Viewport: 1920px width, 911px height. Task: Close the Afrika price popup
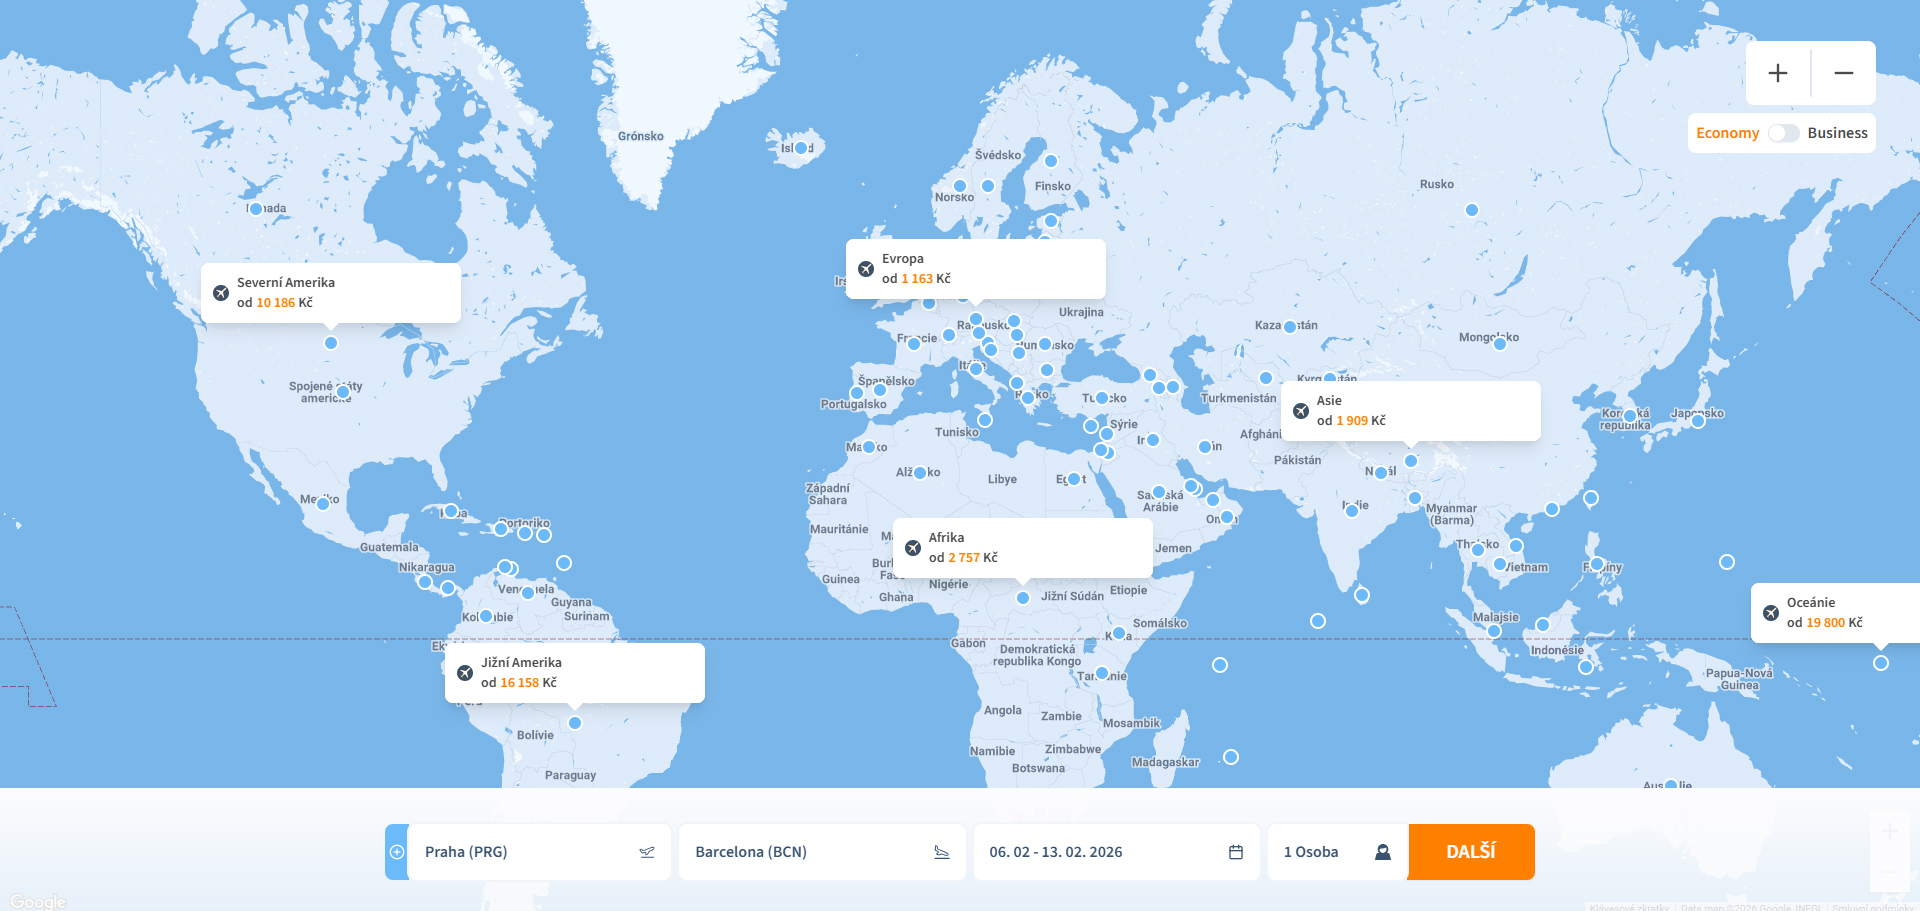point(913,548)
